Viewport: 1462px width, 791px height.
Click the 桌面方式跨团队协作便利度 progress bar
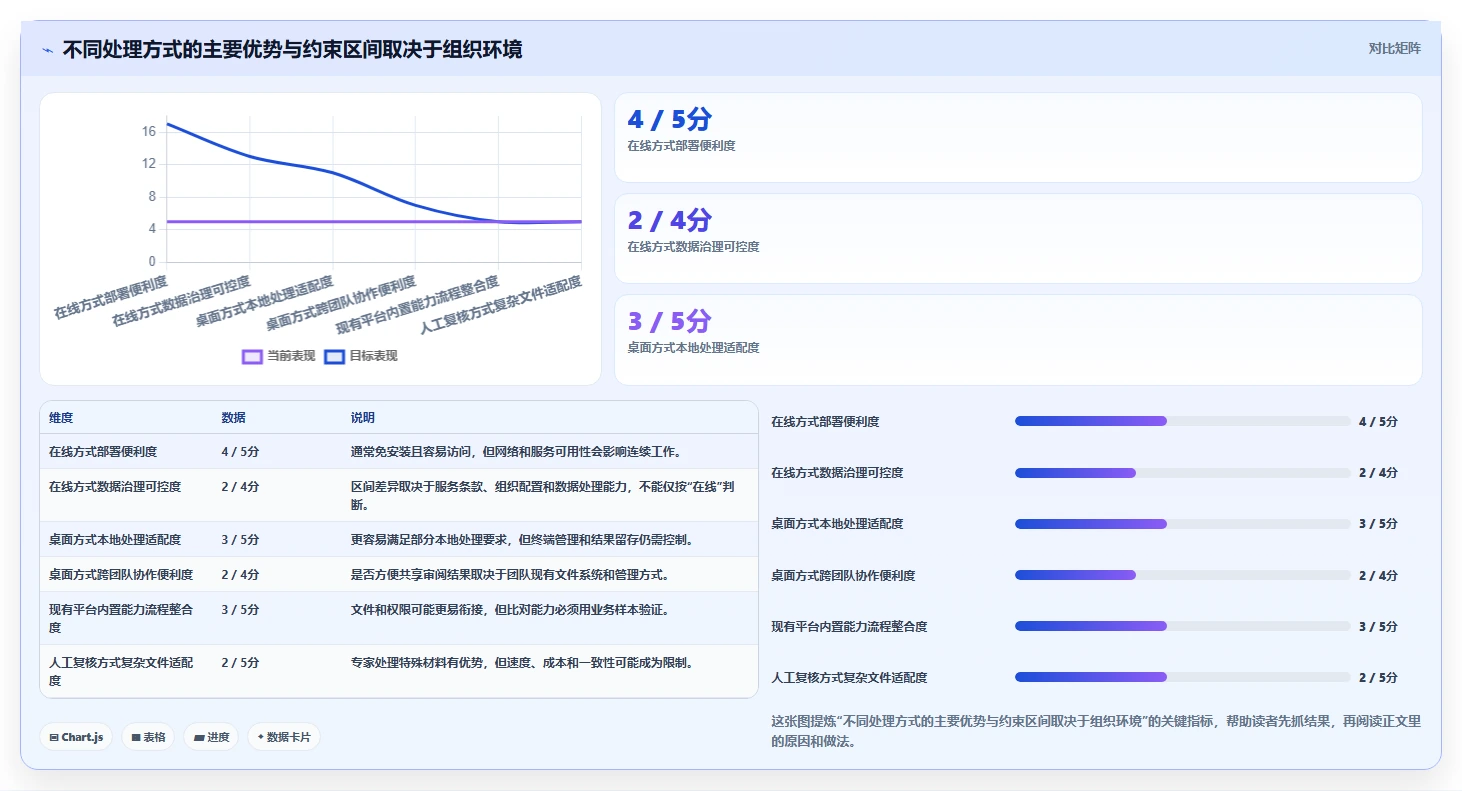(1183, 575)
